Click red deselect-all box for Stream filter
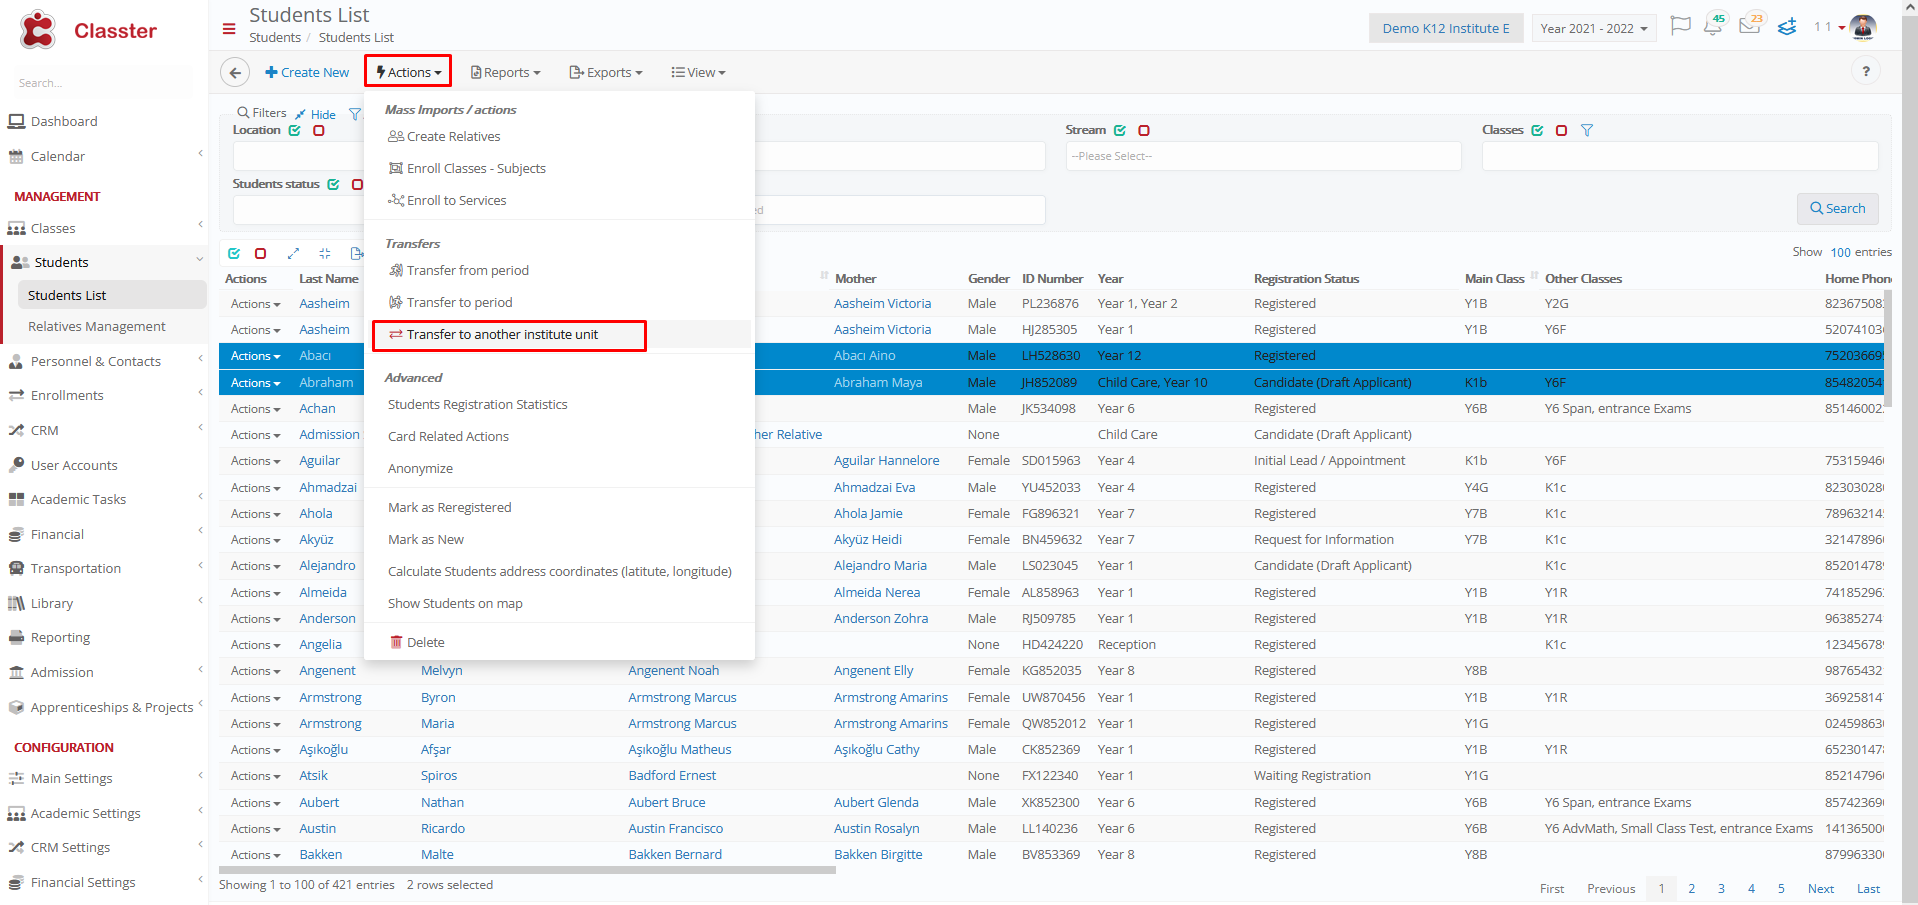1918x905 pixels. (1144, 130)
